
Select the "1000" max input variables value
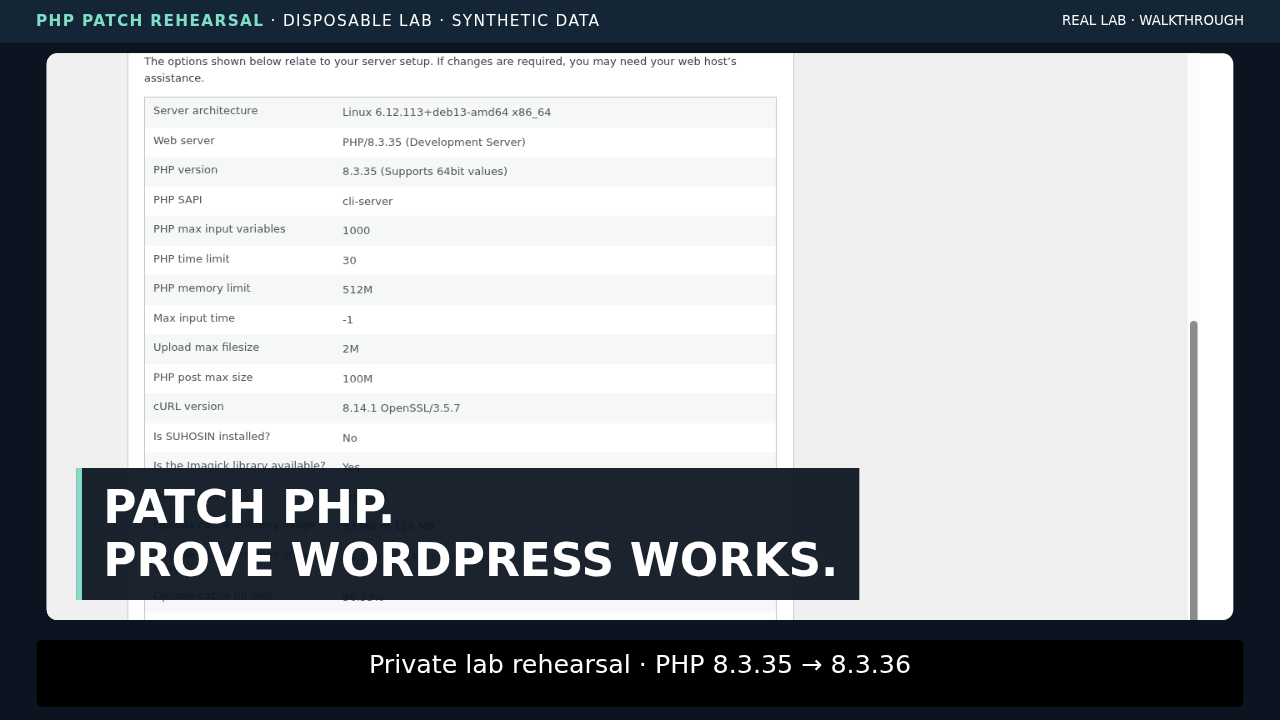coord(356,231)
